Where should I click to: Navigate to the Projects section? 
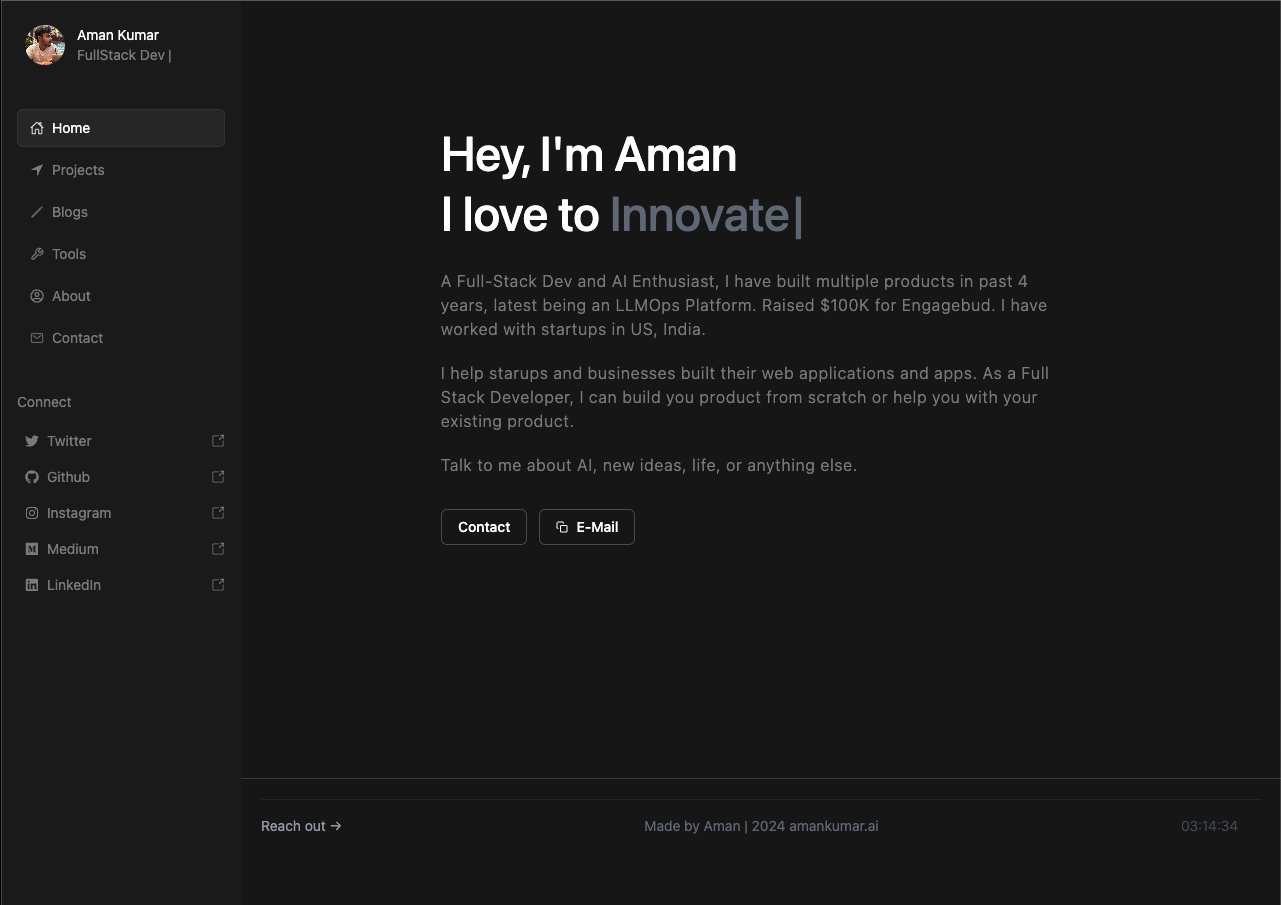77,169
